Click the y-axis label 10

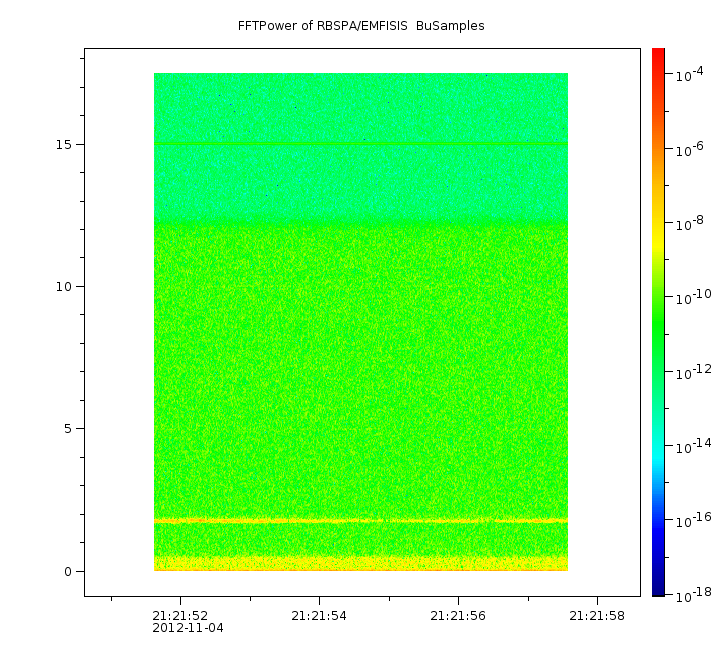coord(64,287)
